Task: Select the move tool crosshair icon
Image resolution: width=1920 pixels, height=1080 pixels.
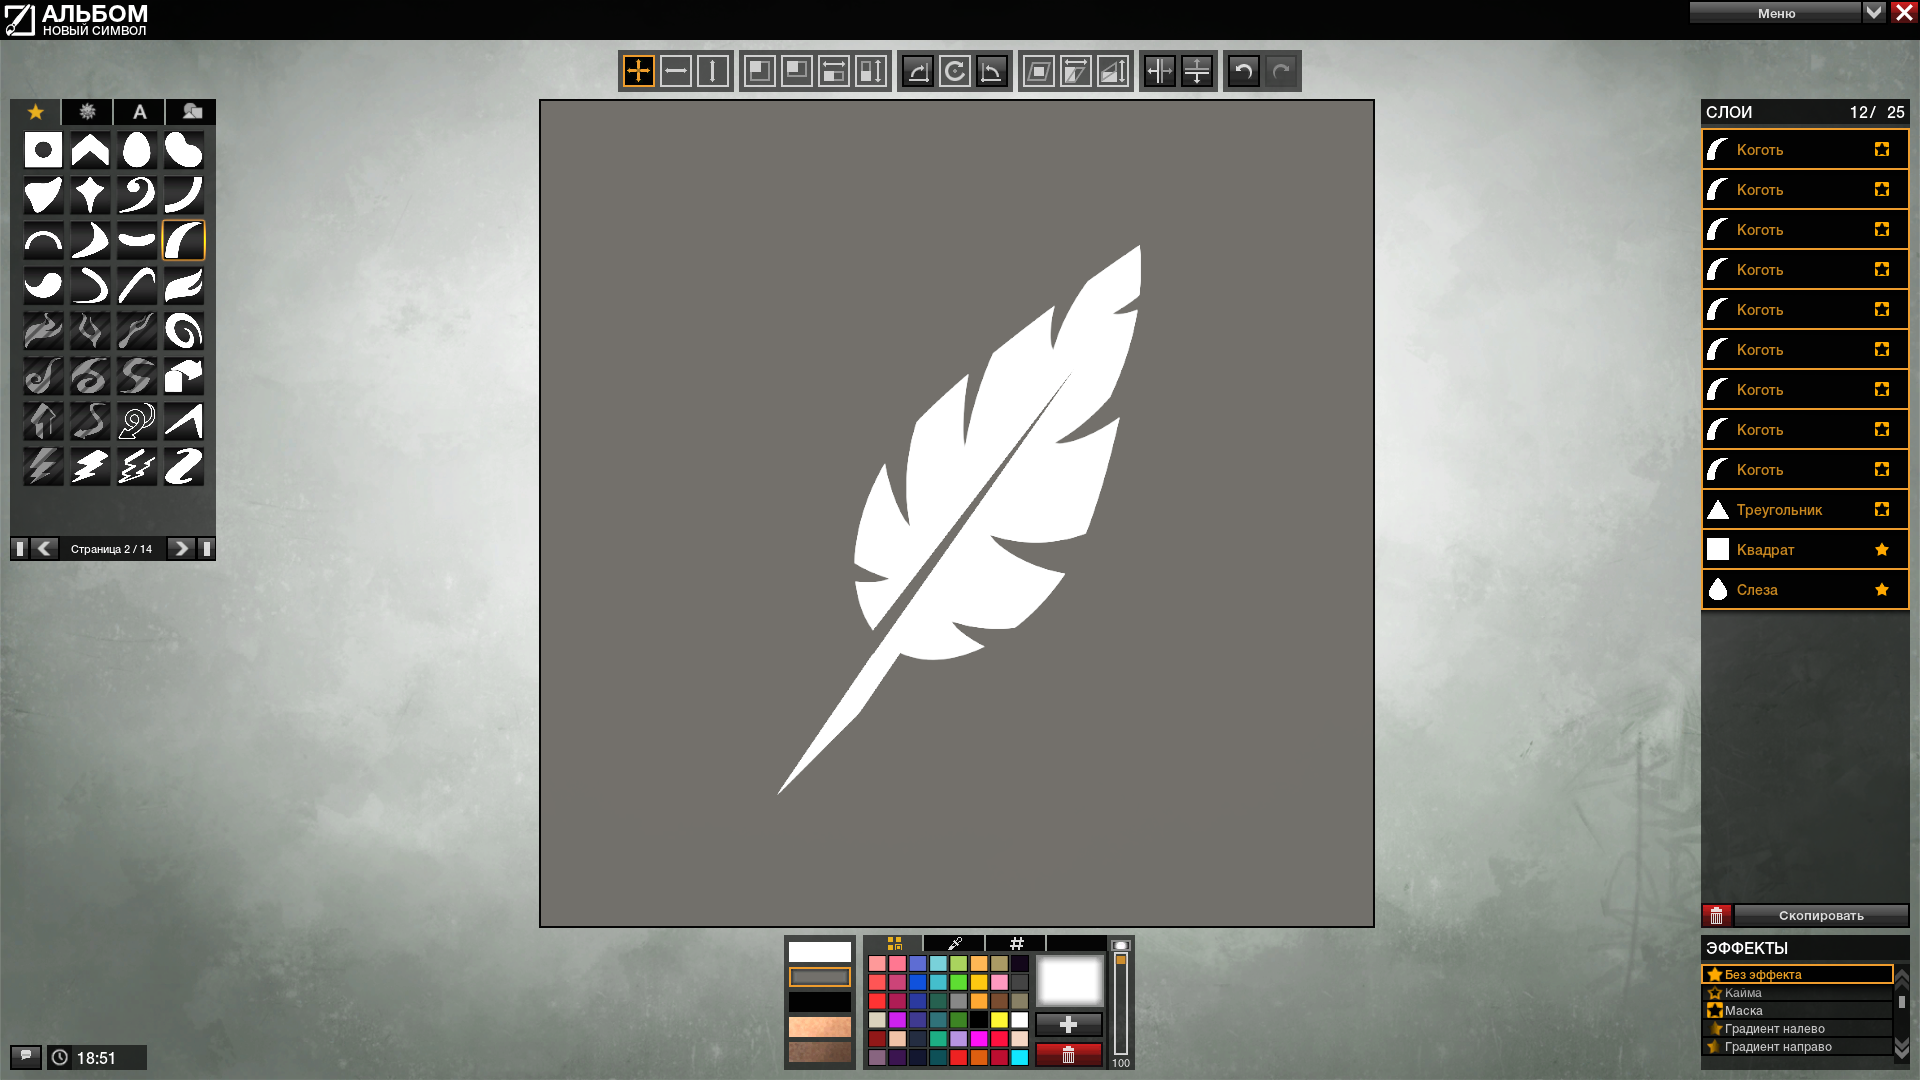Action: coord(638,71)
